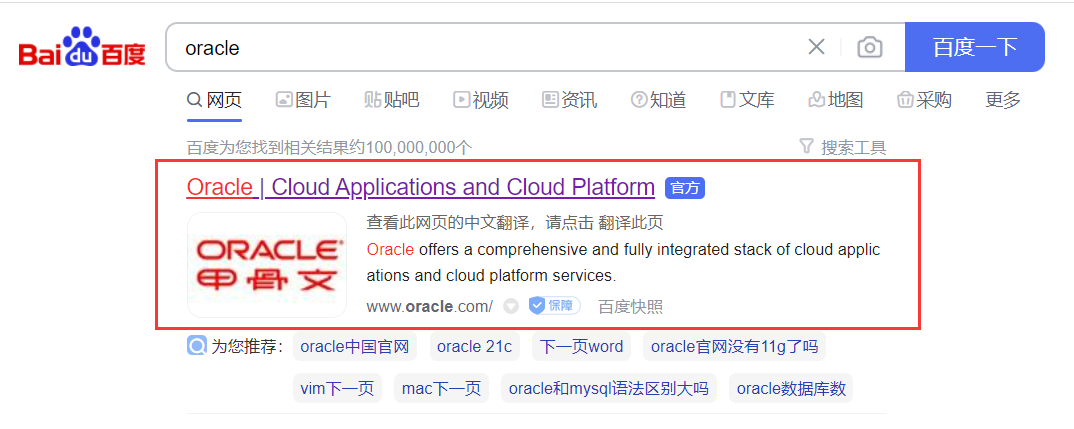Click the 保障 shield badge
The height and width of the screenshot is (429, 1074).
click(x=554, y=306)
